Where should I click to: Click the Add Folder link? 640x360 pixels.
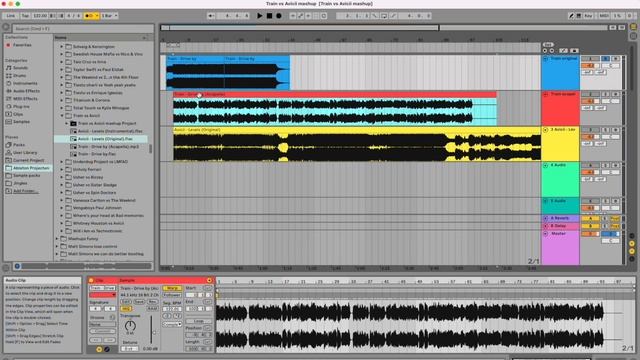[x=26, y=191]
